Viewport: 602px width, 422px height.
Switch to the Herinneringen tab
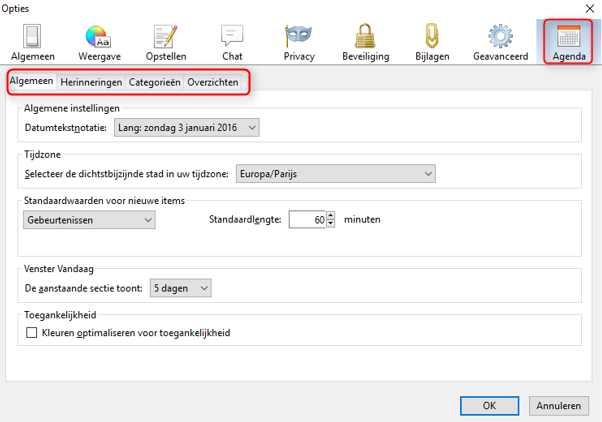pos(91,82)
